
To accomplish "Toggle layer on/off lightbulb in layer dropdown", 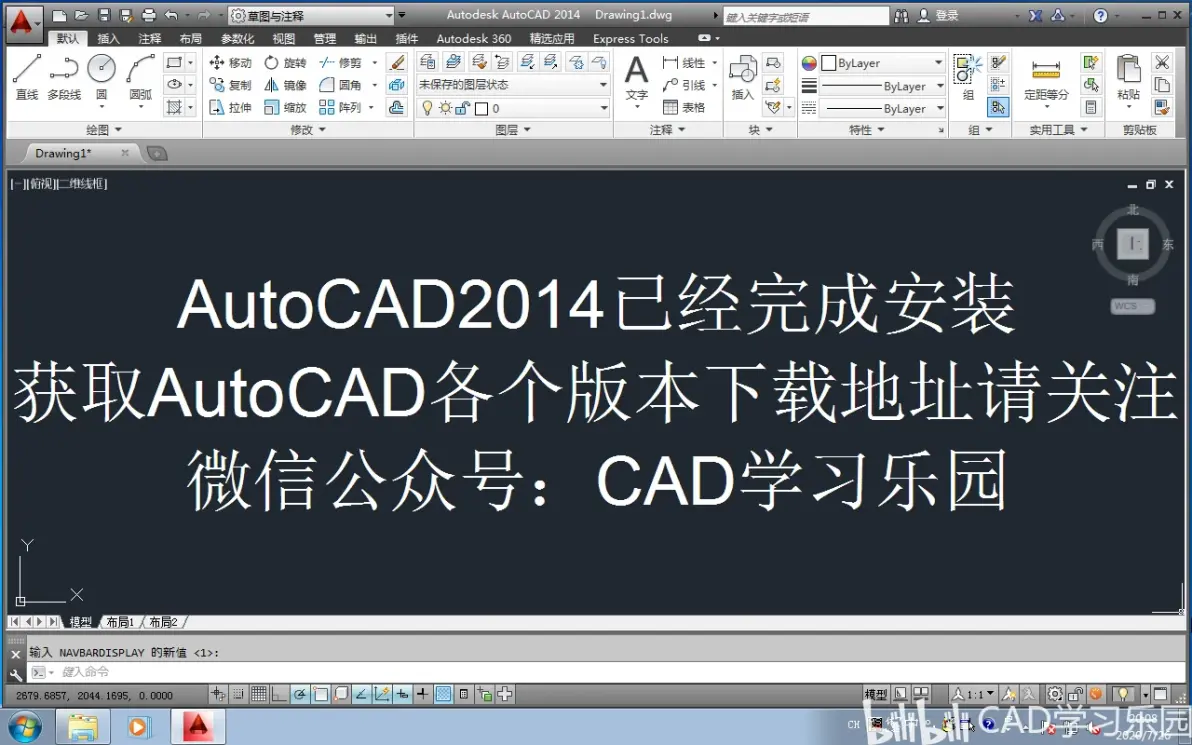I will pos(427,109).
